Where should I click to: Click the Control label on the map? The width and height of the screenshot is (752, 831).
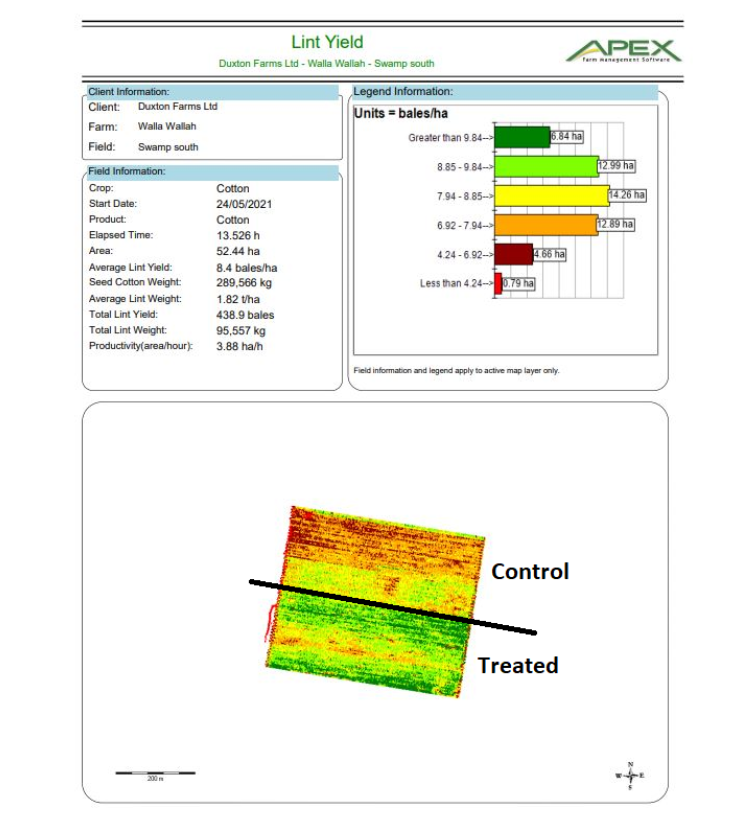(529, 571)
